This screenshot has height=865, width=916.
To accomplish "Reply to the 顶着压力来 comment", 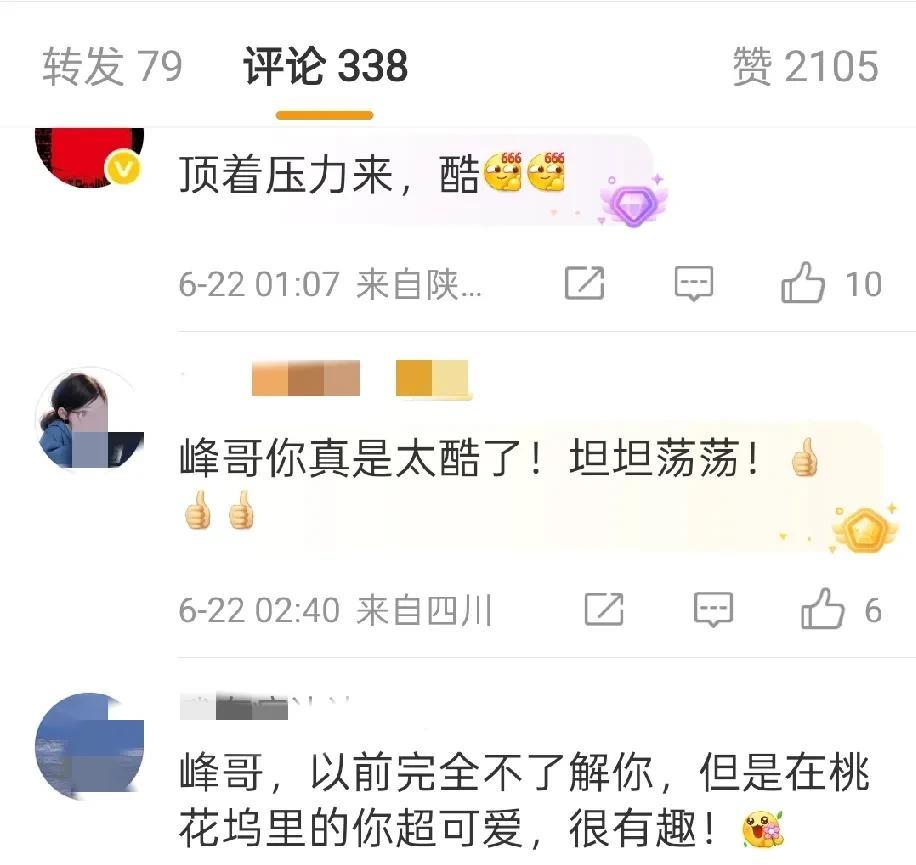I will (693, 283).
